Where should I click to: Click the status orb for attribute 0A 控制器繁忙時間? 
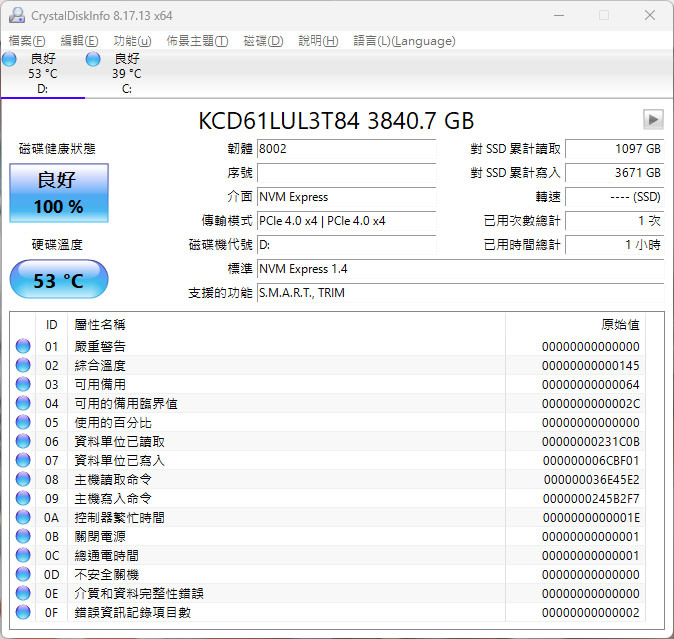[x=23, y=517]
